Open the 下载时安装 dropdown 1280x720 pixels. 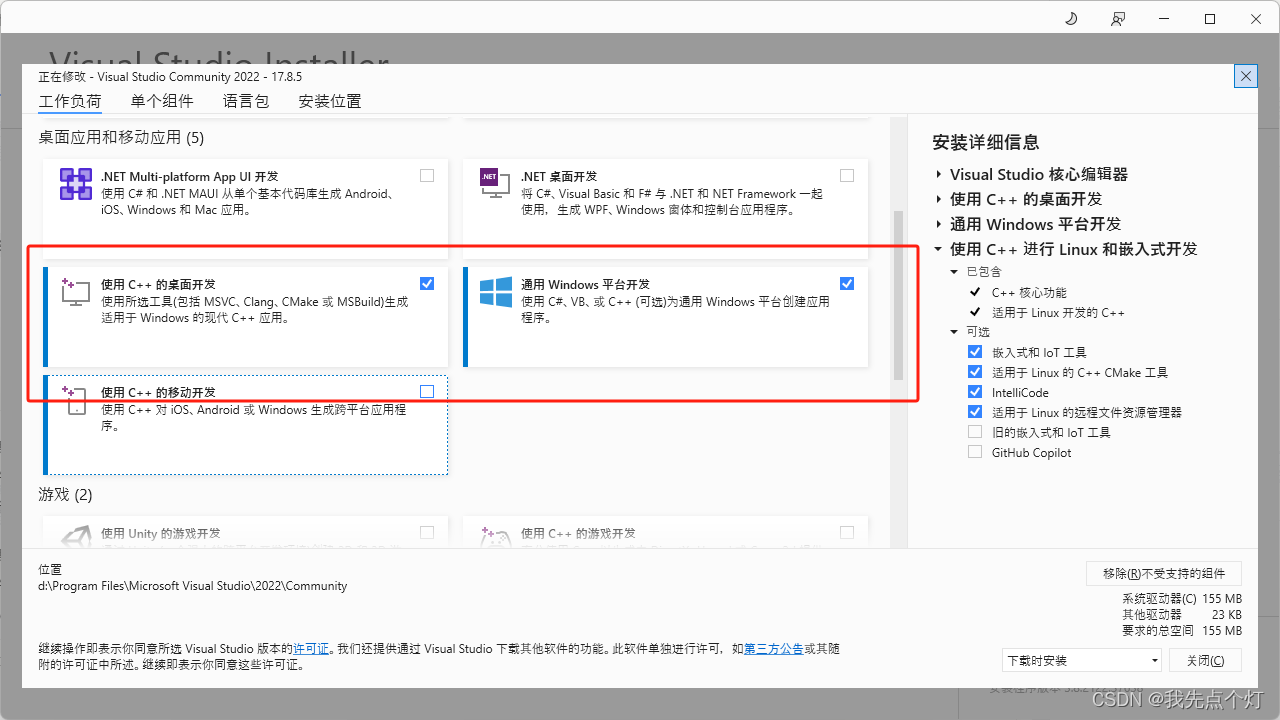click(x=1081, y=660)
